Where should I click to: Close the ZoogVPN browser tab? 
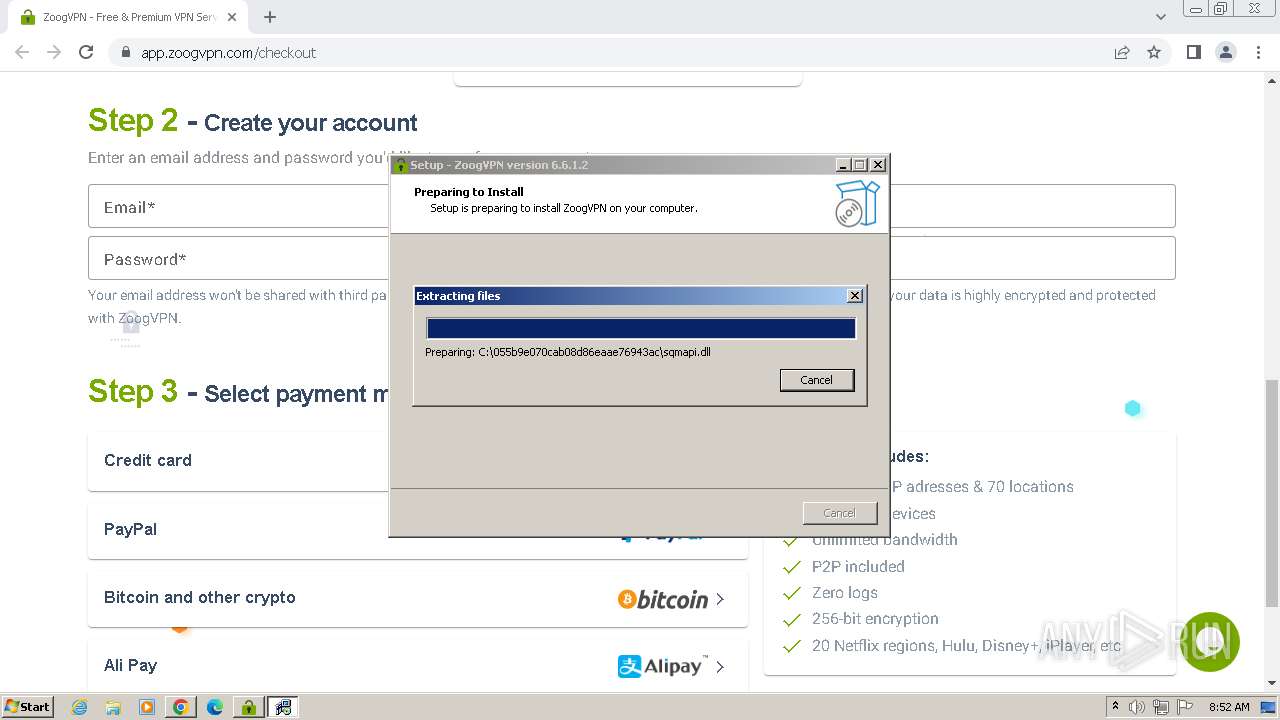click(233, 17)
